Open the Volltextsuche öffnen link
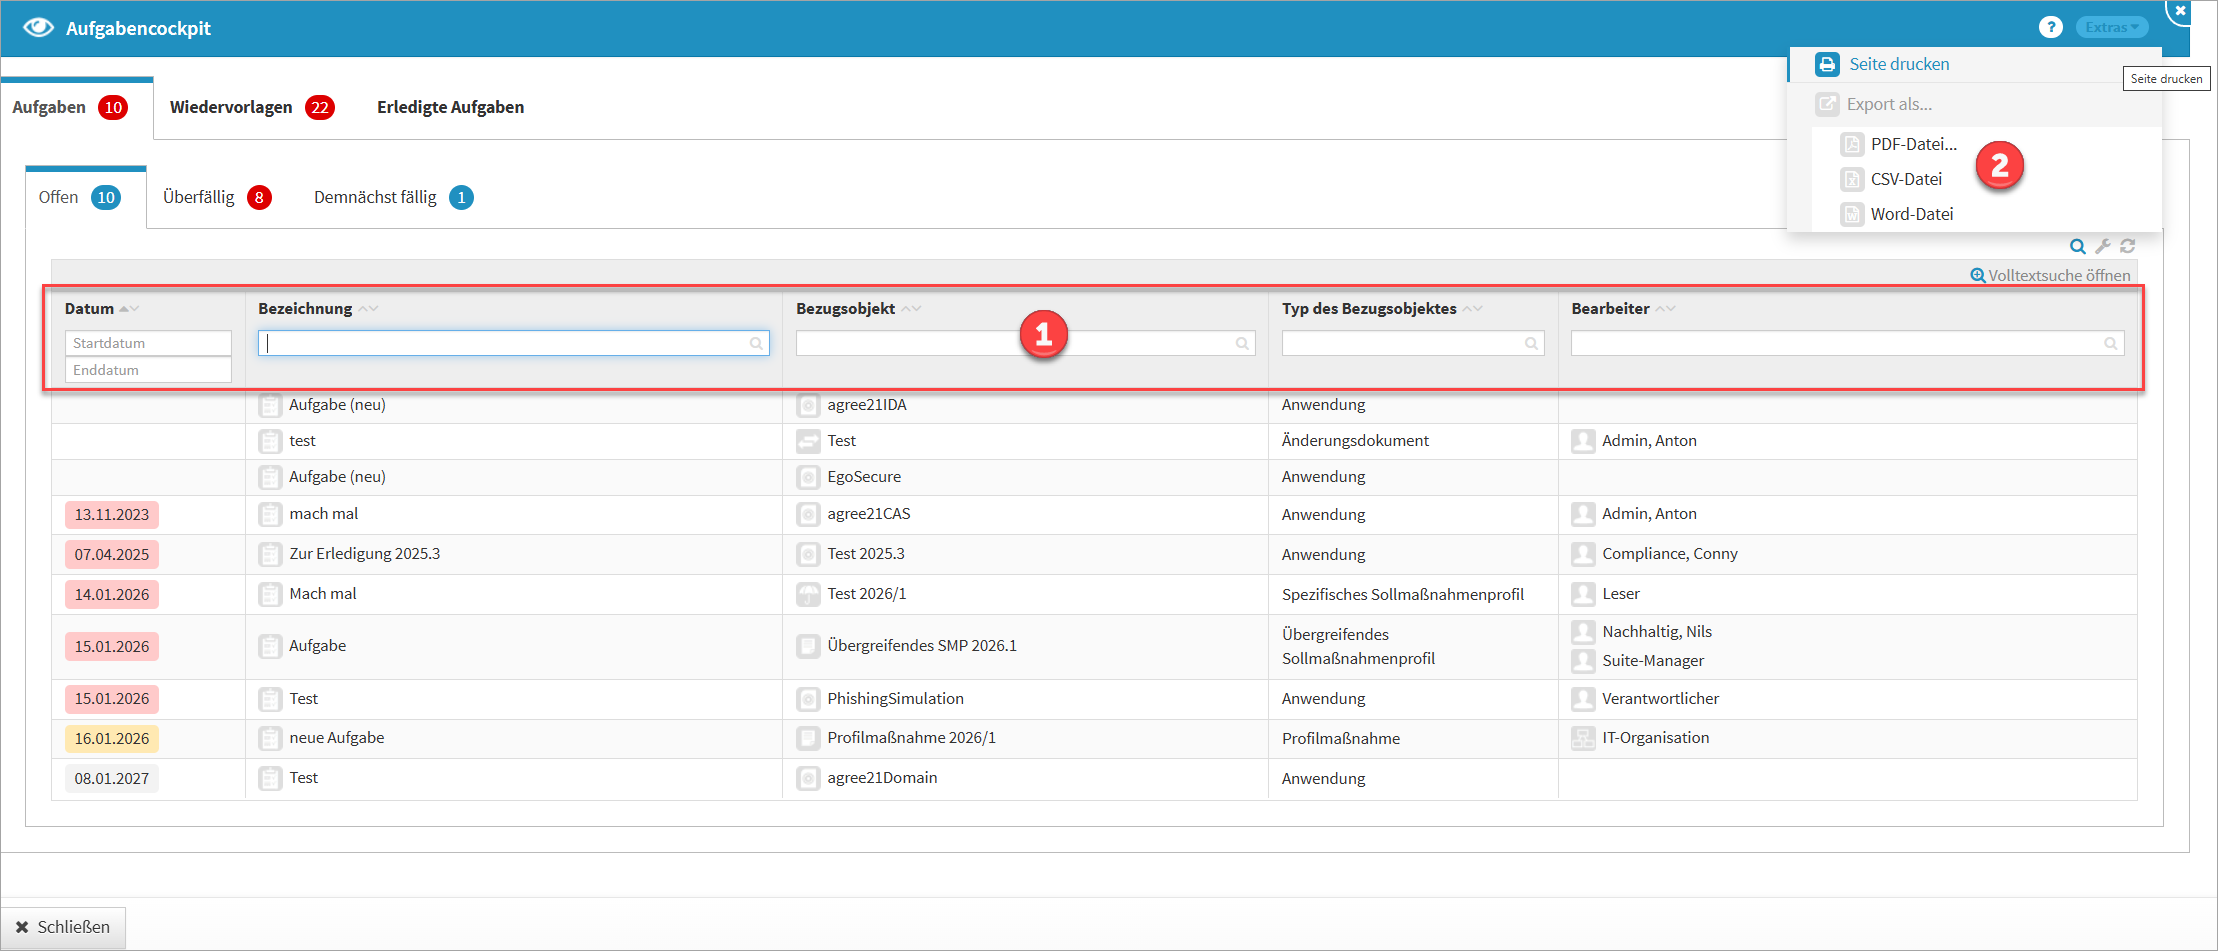 click(2050, 275)
